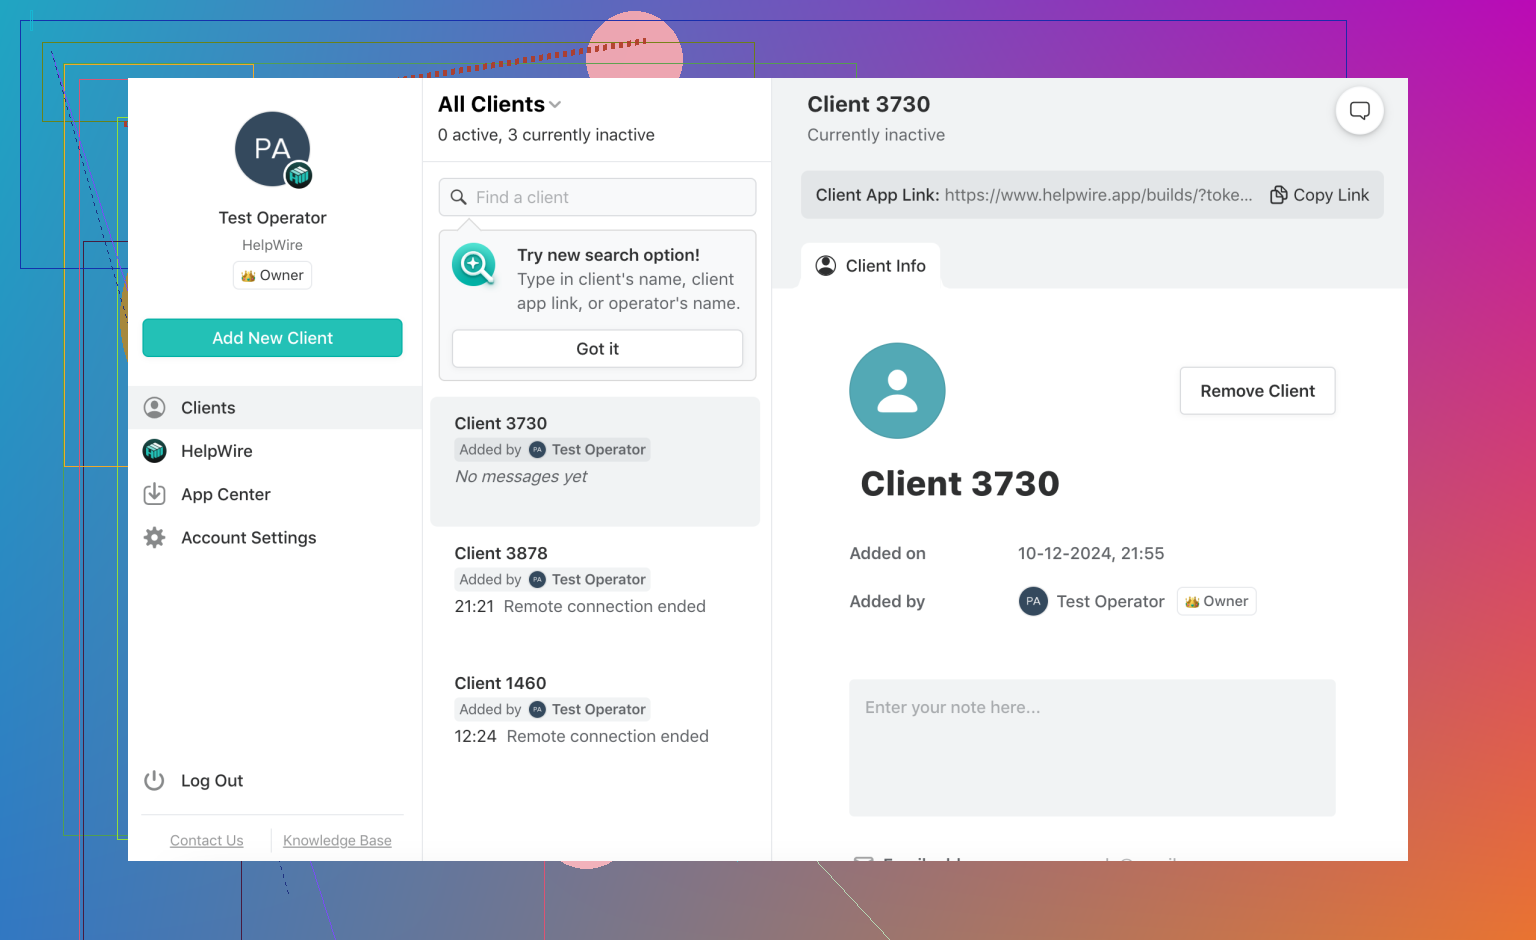Image resolution: width=1536 pixels, height=940 pixels.
Task: Click the note text area
Action: pyautogui.click(x=1092, y=748)
